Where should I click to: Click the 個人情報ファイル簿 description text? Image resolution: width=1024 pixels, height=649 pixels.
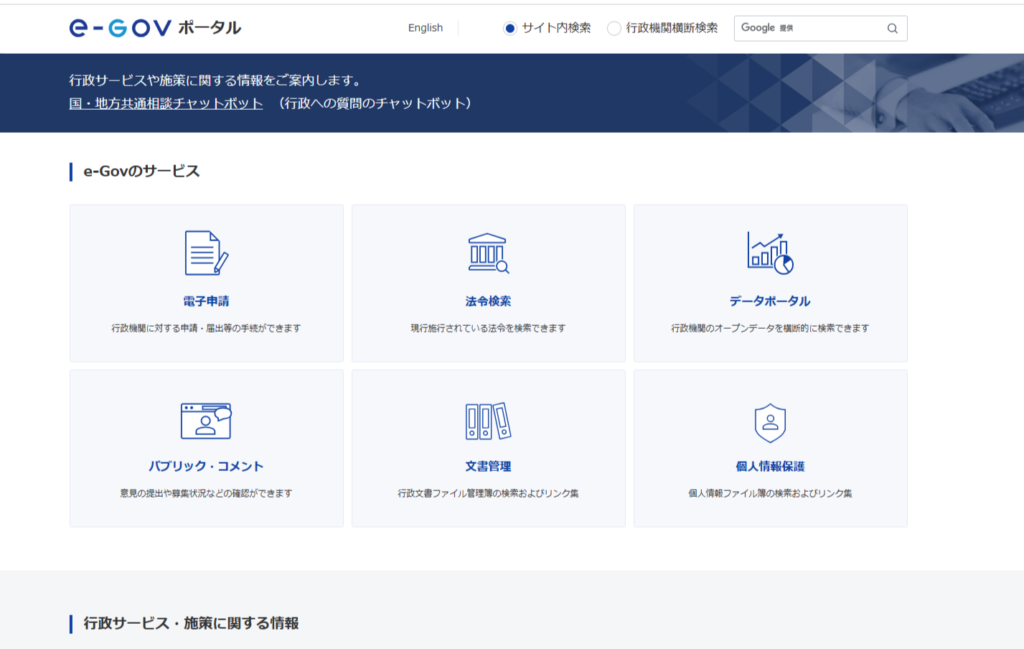click(770, 493)
